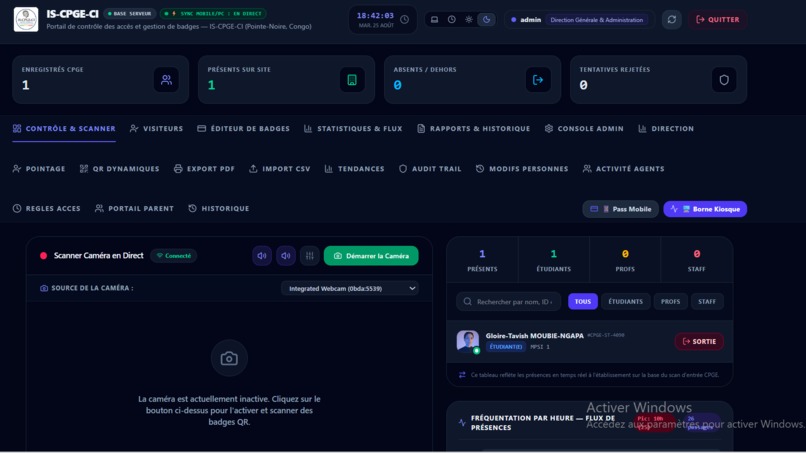This screenshot has height=453, width=806.
Task: Switch to Éditeur de badges tab
Action: pyautogui.click(x=244, y=129)
